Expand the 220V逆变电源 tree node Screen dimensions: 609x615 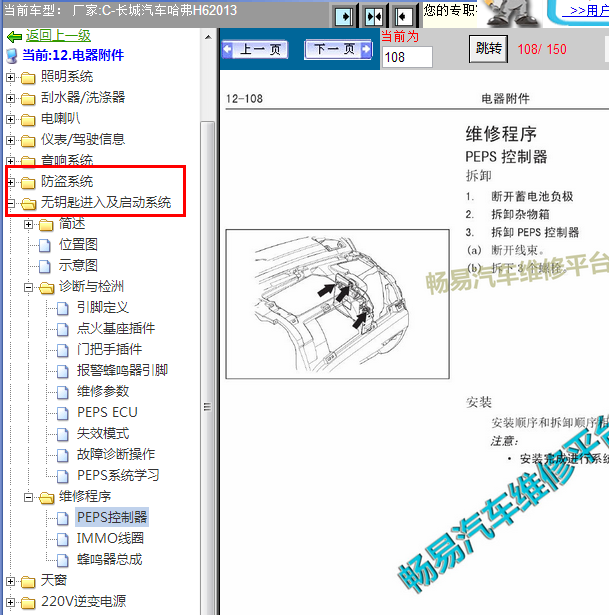11,602
